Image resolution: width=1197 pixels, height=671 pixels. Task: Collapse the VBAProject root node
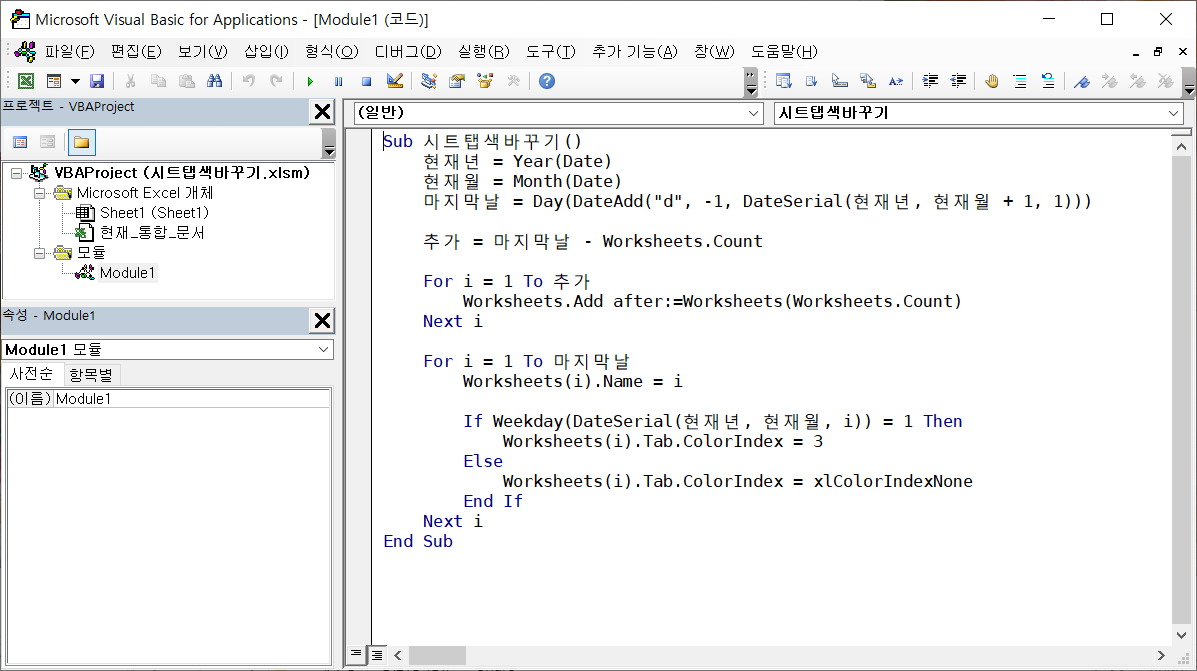click(x=16, y=173)
